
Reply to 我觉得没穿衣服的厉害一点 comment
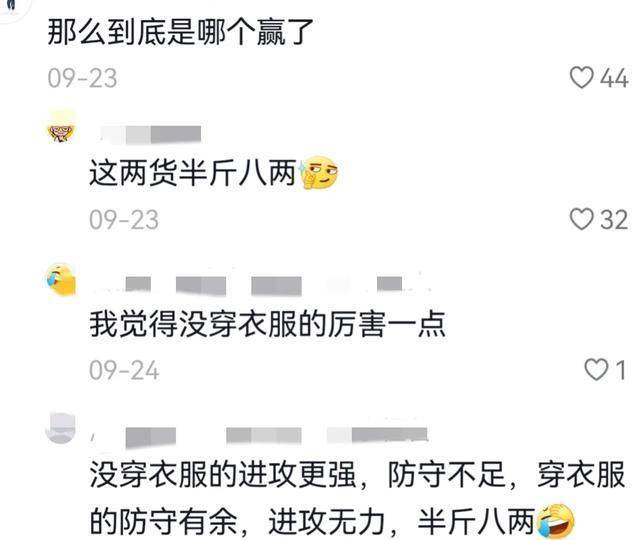267,325
